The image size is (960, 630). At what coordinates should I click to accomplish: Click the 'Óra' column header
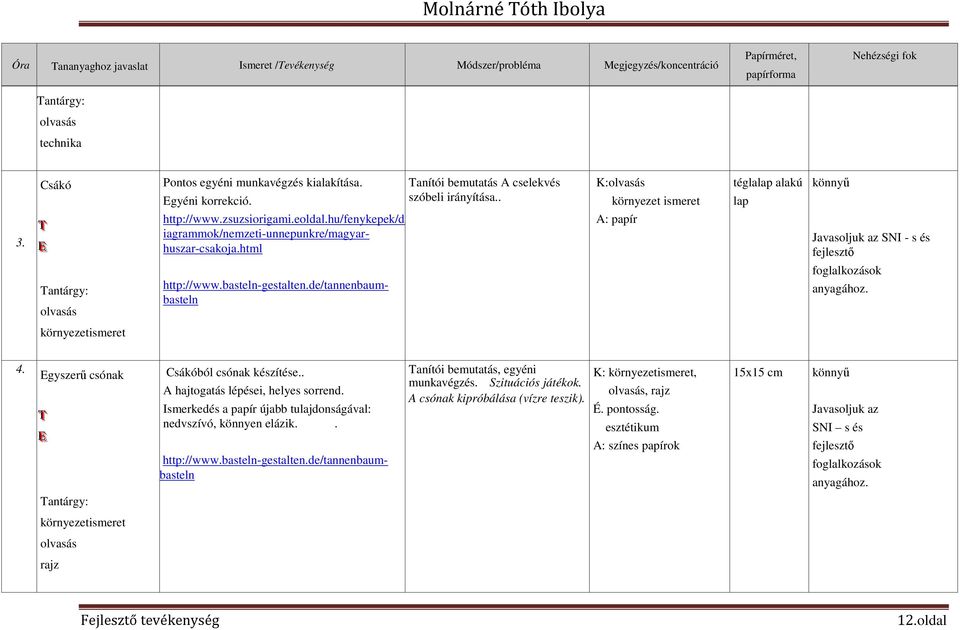[21, 64]
